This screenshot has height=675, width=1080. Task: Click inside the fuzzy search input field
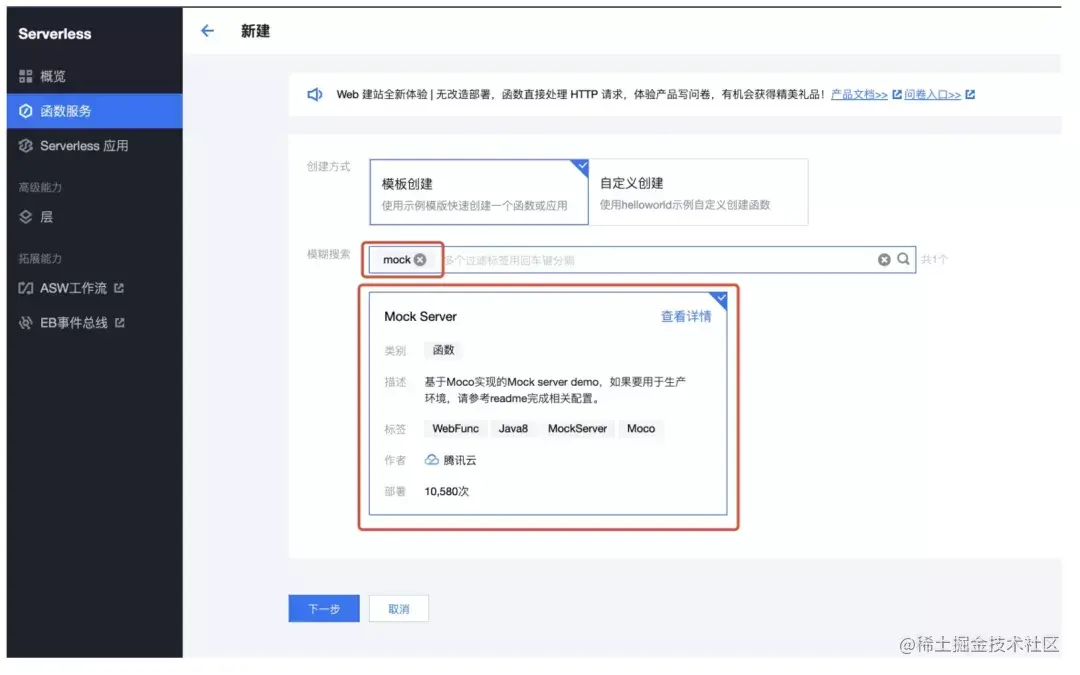(600, 259)
